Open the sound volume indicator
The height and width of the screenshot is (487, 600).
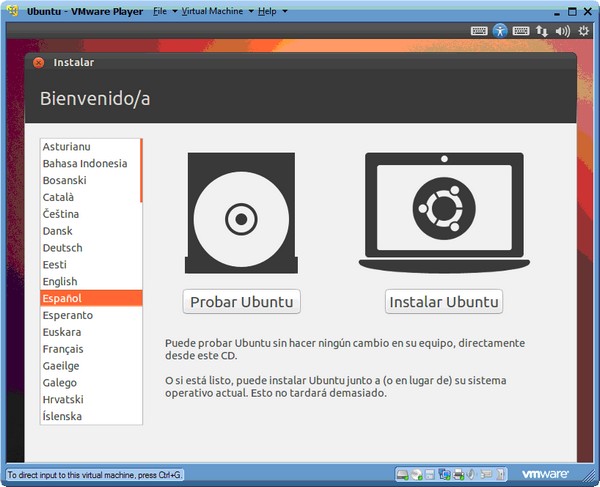click(562, 31)
